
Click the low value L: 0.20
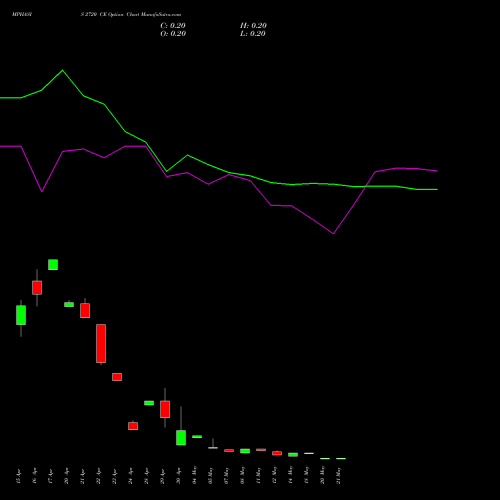[x=253, y=34]
